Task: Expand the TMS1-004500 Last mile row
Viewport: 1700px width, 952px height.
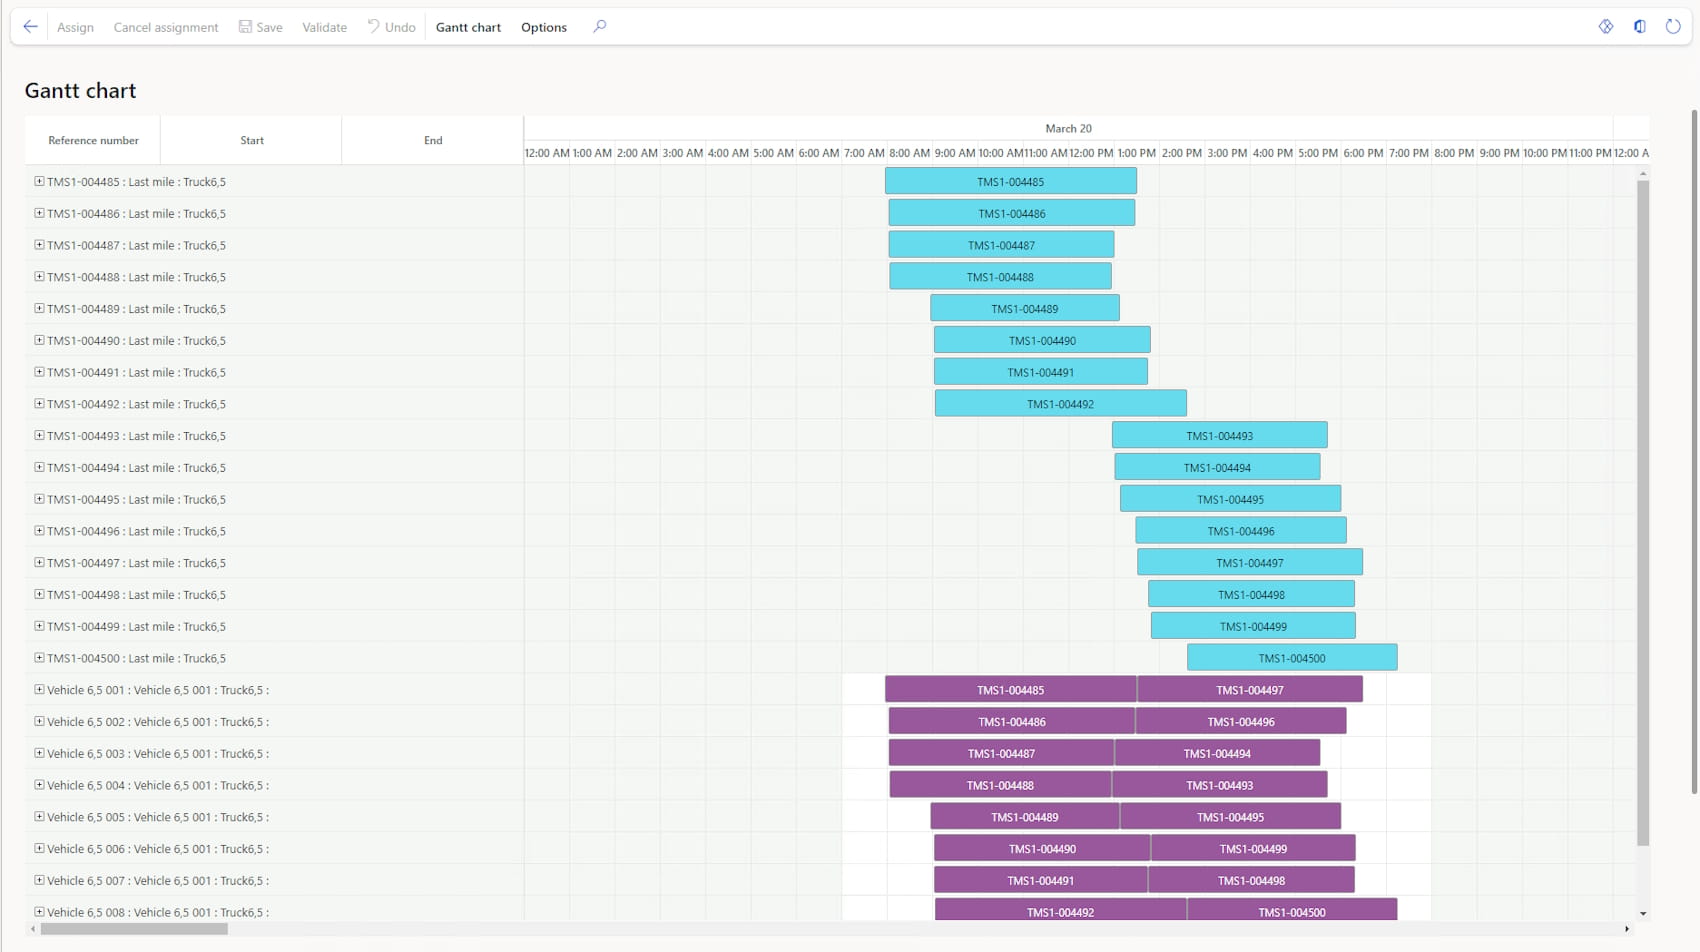Action: (x=39, y=658)
